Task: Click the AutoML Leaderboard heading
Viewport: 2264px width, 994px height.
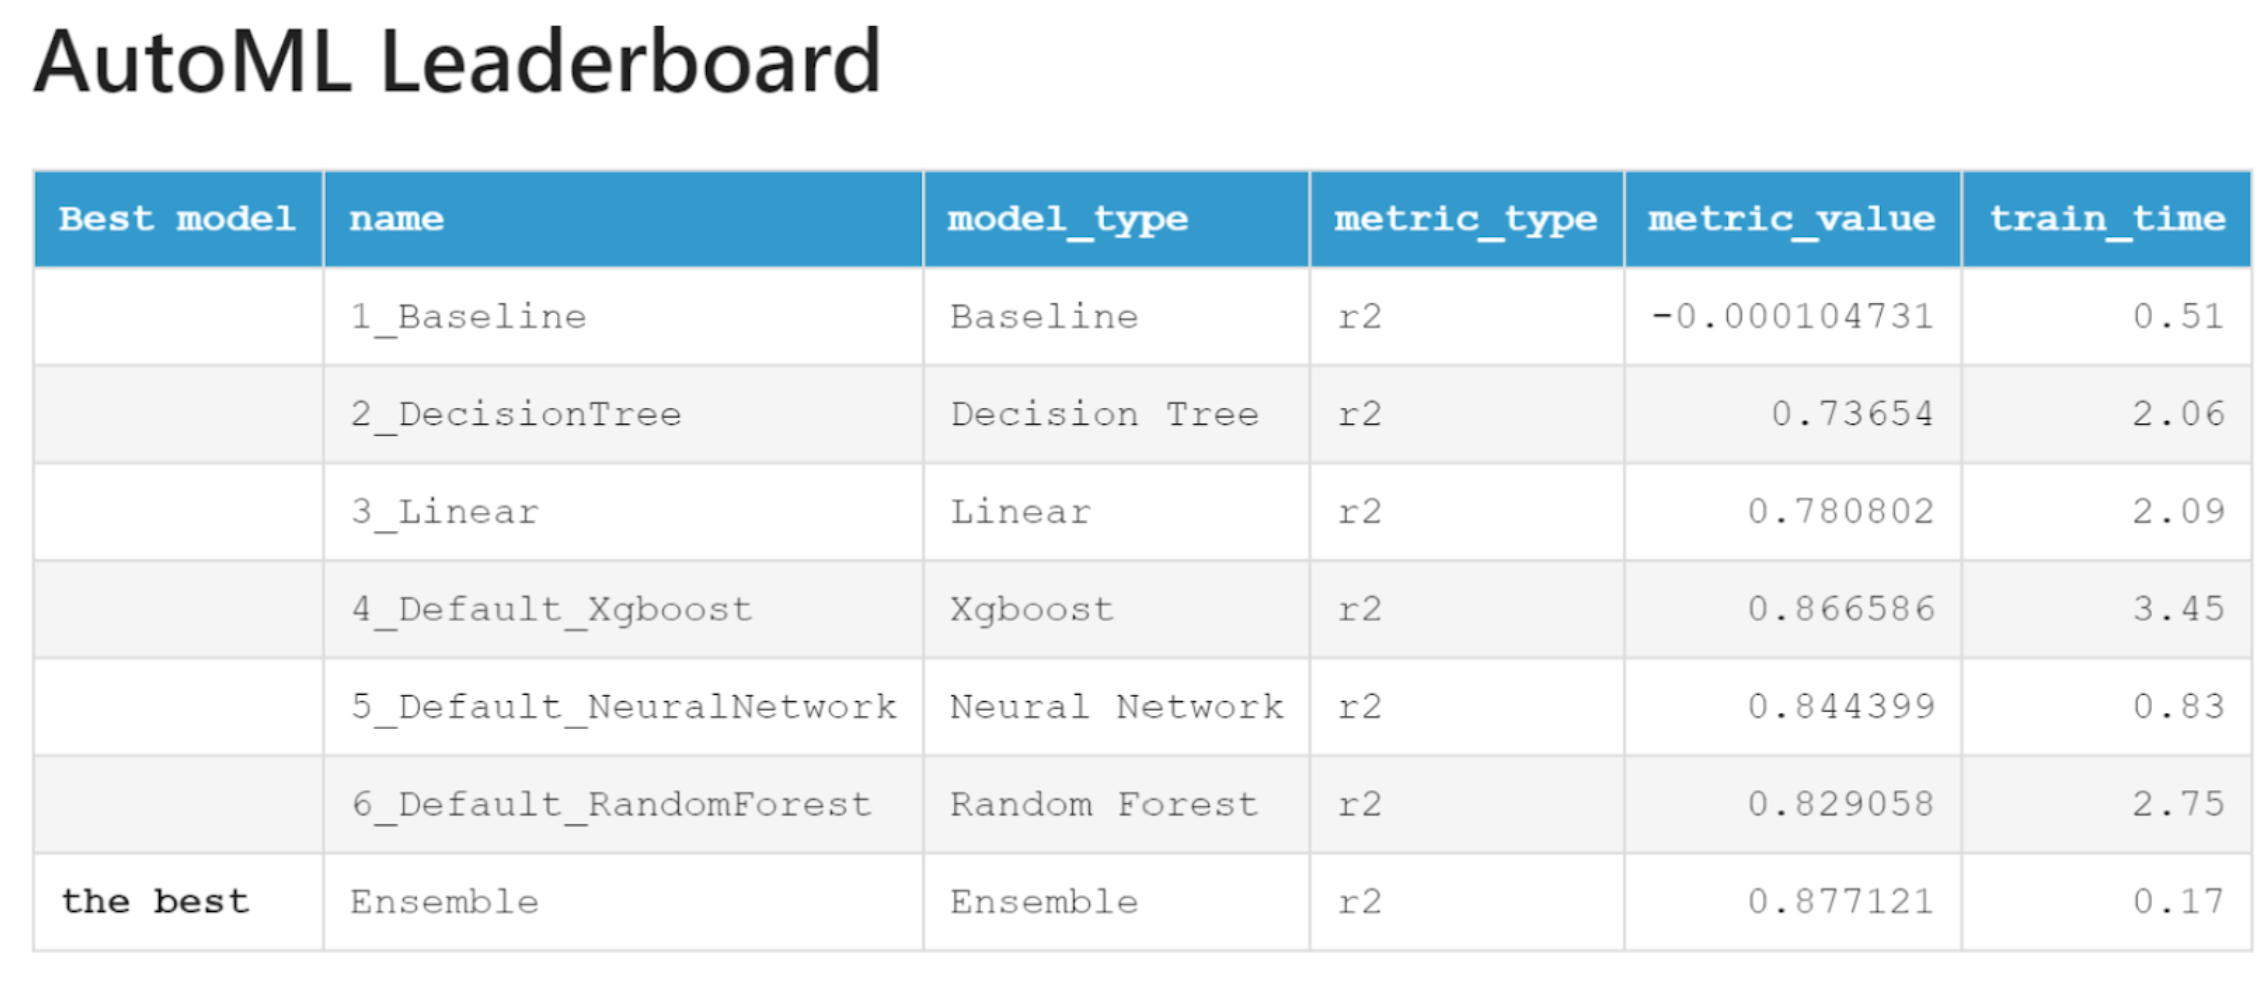Action: 457,63
